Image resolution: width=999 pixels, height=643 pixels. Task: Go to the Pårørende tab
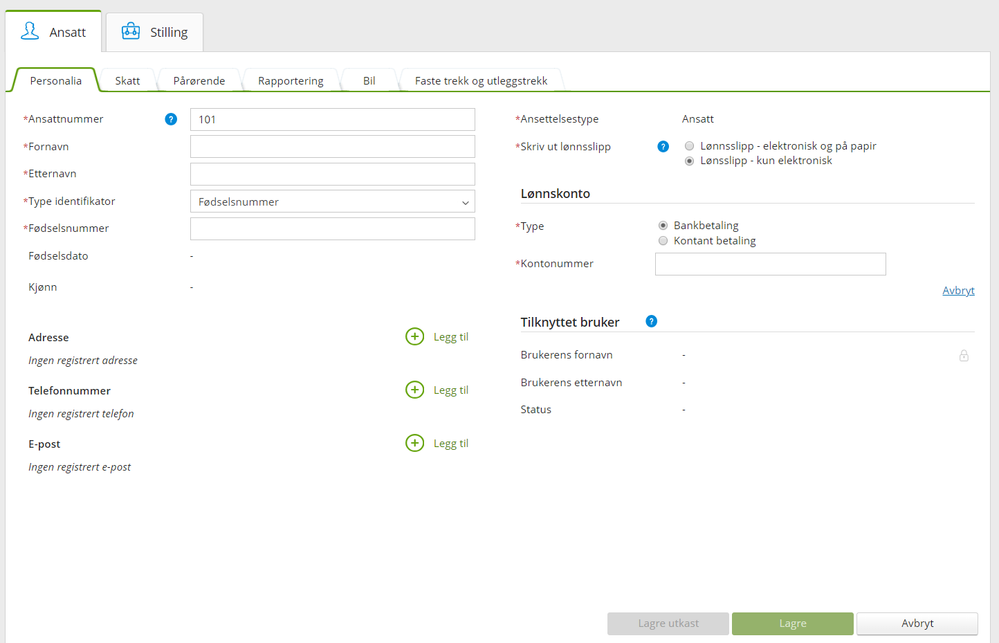(199, 81)
